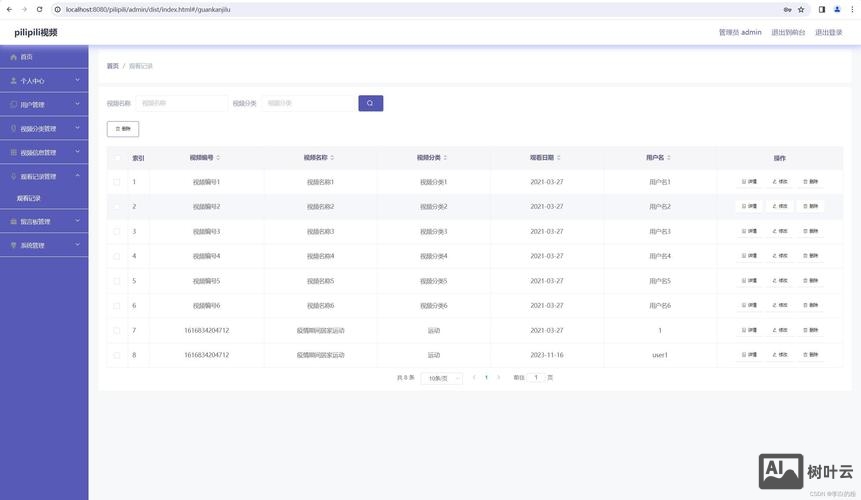
Task: Select all rows with the header checkbox
Action: tap(117, 158)
